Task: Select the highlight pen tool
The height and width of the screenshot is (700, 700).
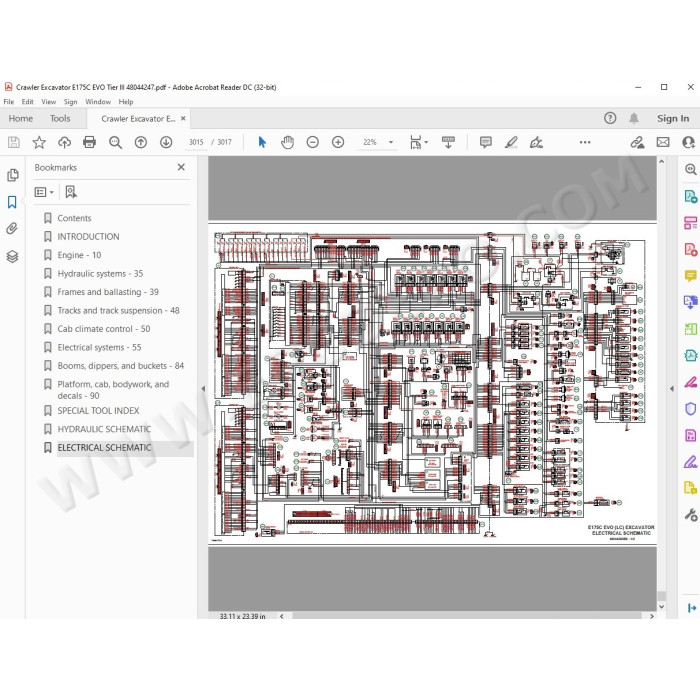Action: [x=511, y=142]
